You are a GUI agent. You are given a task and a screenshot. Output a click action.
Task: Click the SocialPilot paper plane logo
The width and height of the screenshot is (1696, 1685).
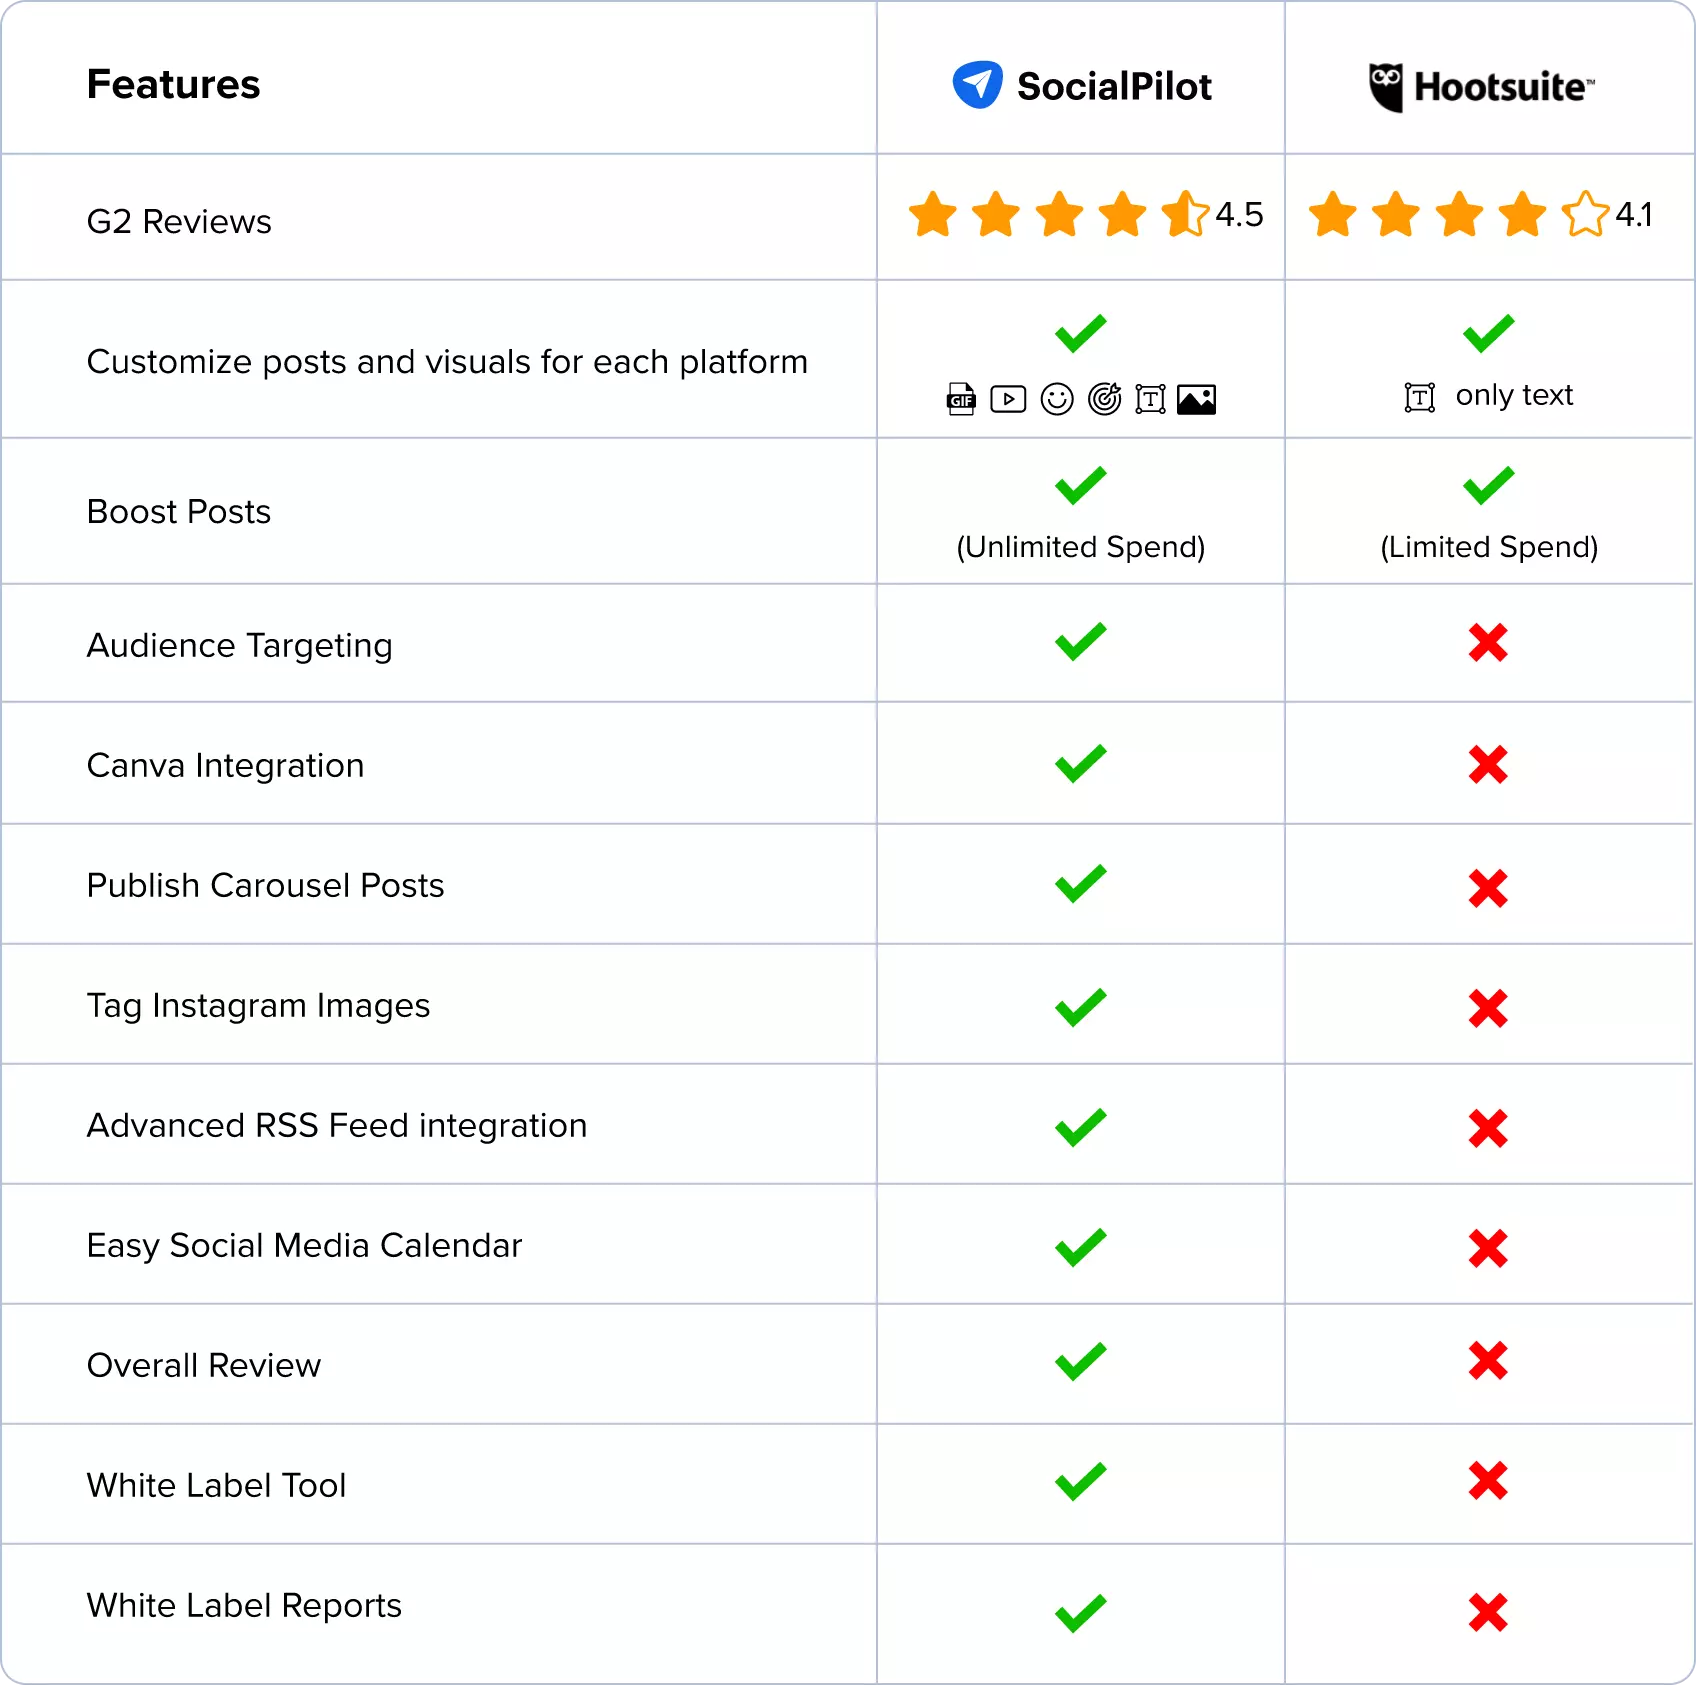(x=977, y=84)
